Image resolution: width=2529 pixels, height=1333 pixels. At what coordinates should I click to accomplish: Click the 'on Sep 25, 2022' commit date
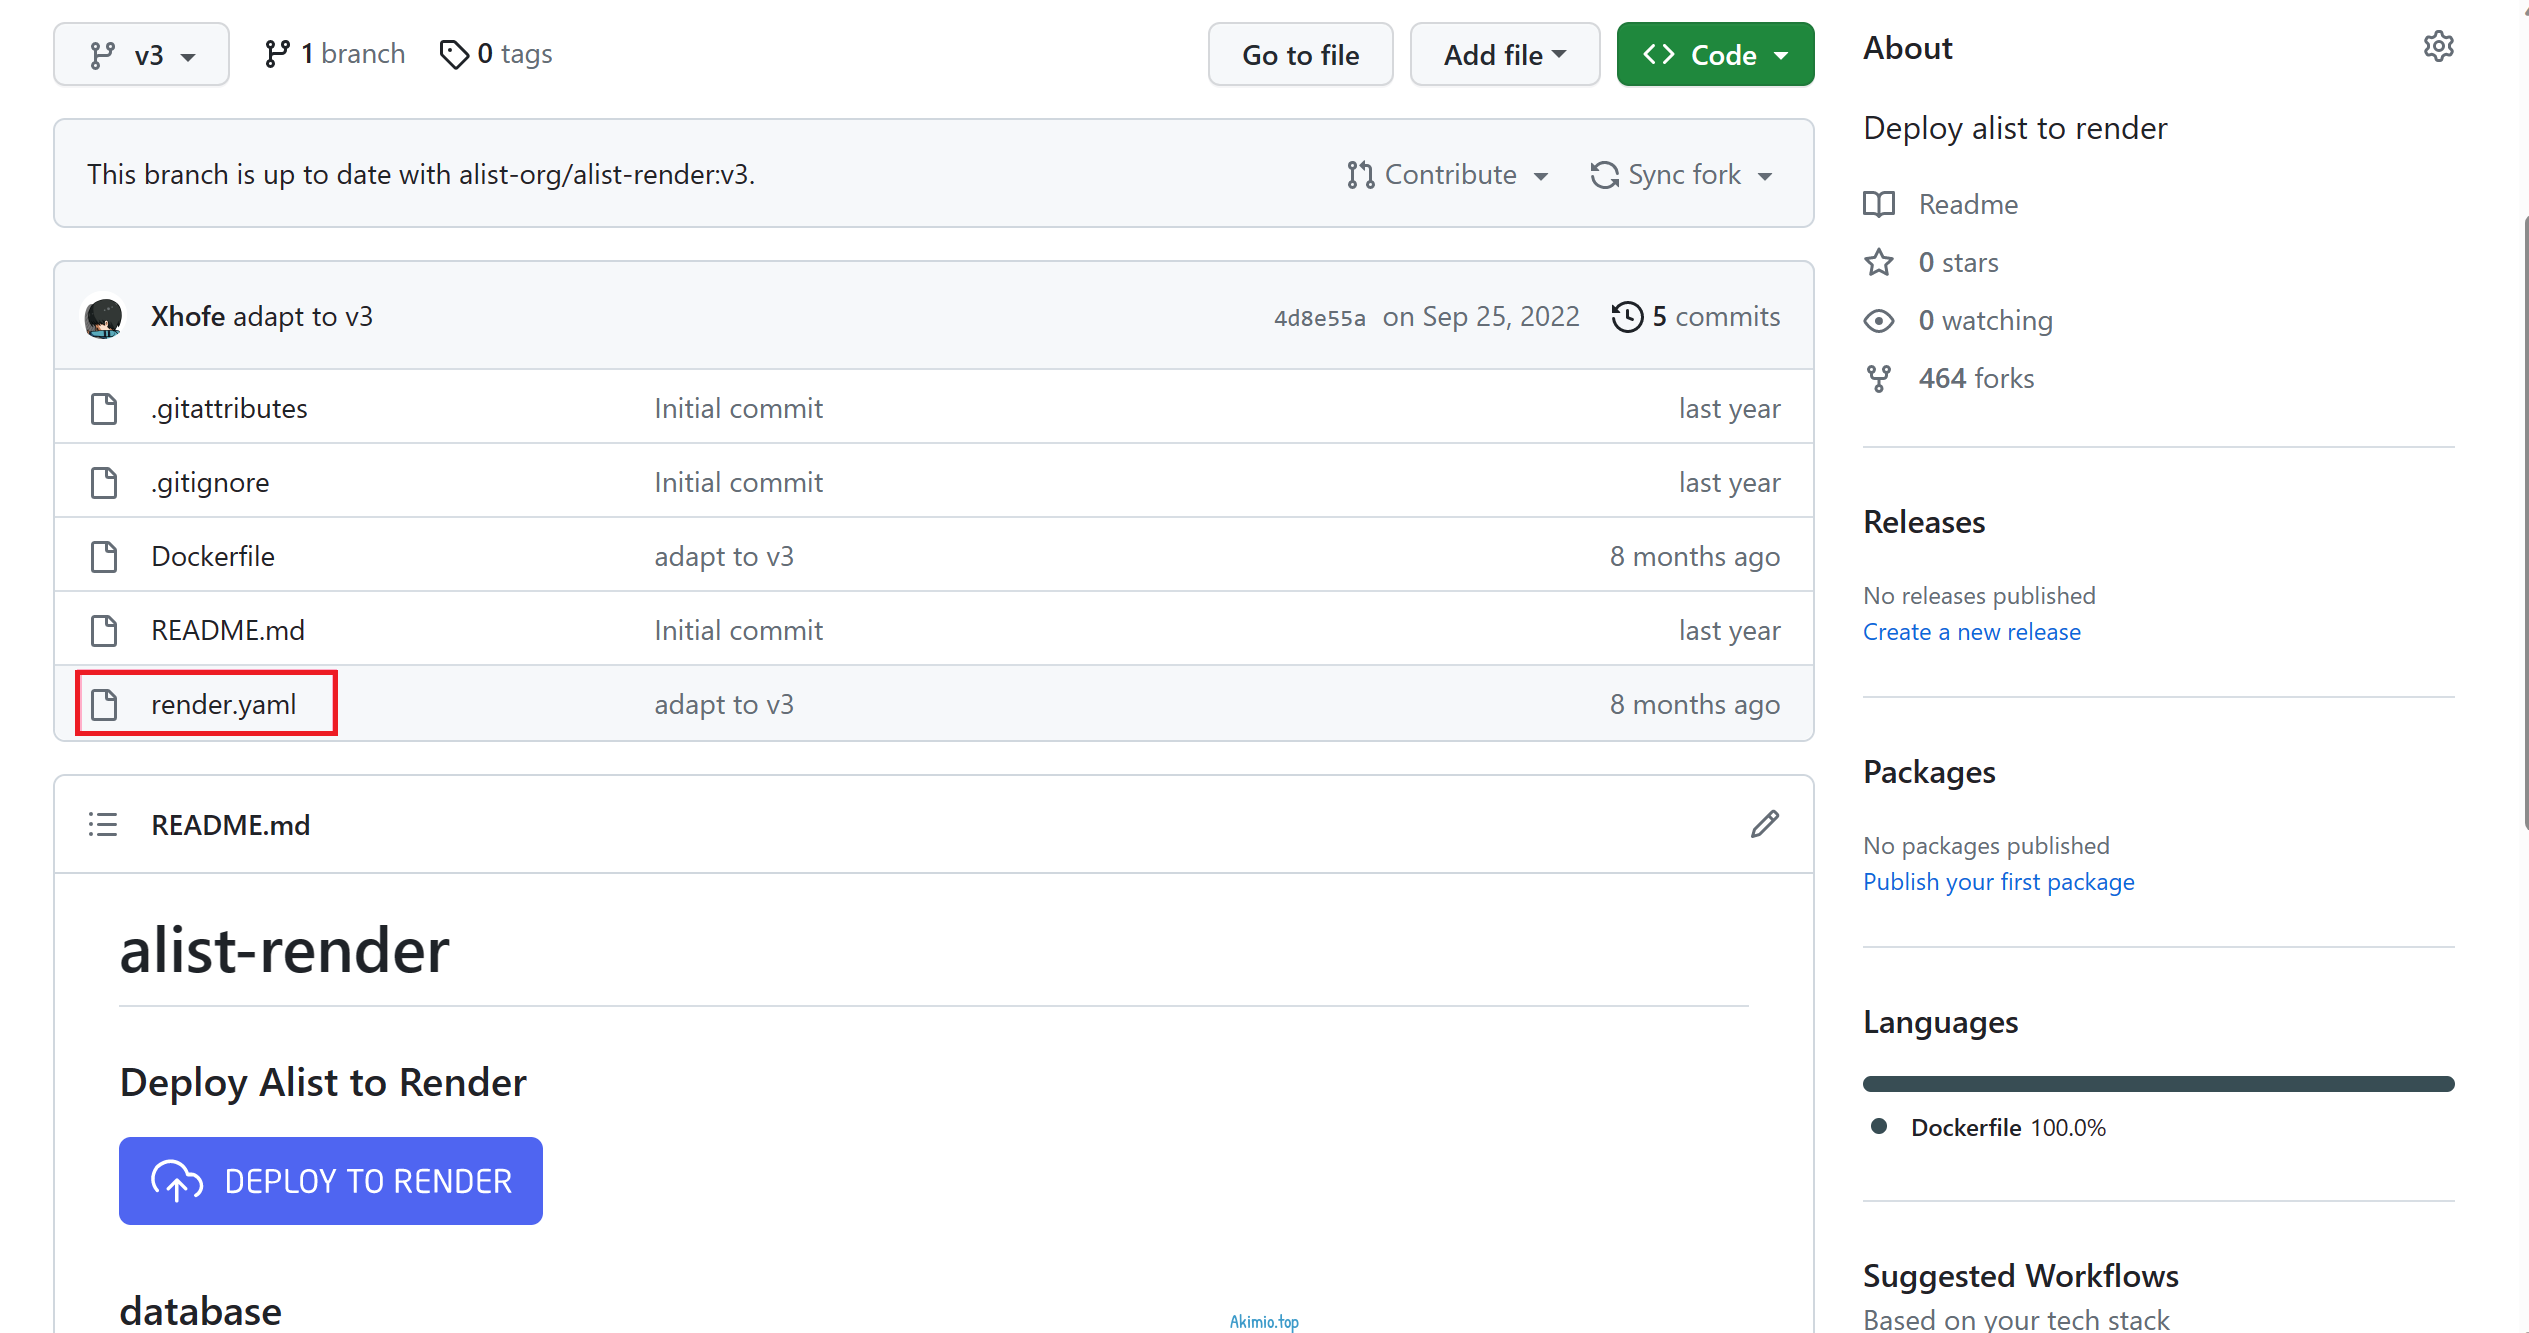tap(1481, 317)
